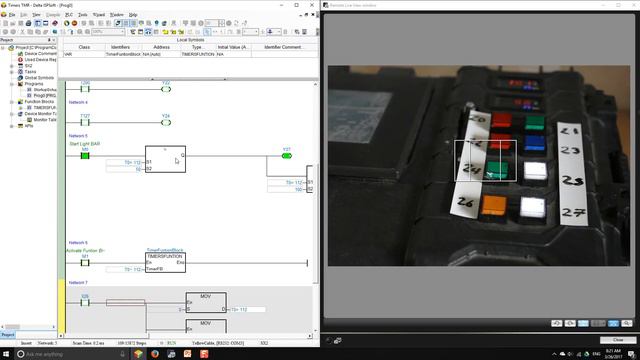Image resolution: width=640 pixels, height=360 pixels.
Task: Select the upper MOV block in Network 7
Action: tap(206, 302)
